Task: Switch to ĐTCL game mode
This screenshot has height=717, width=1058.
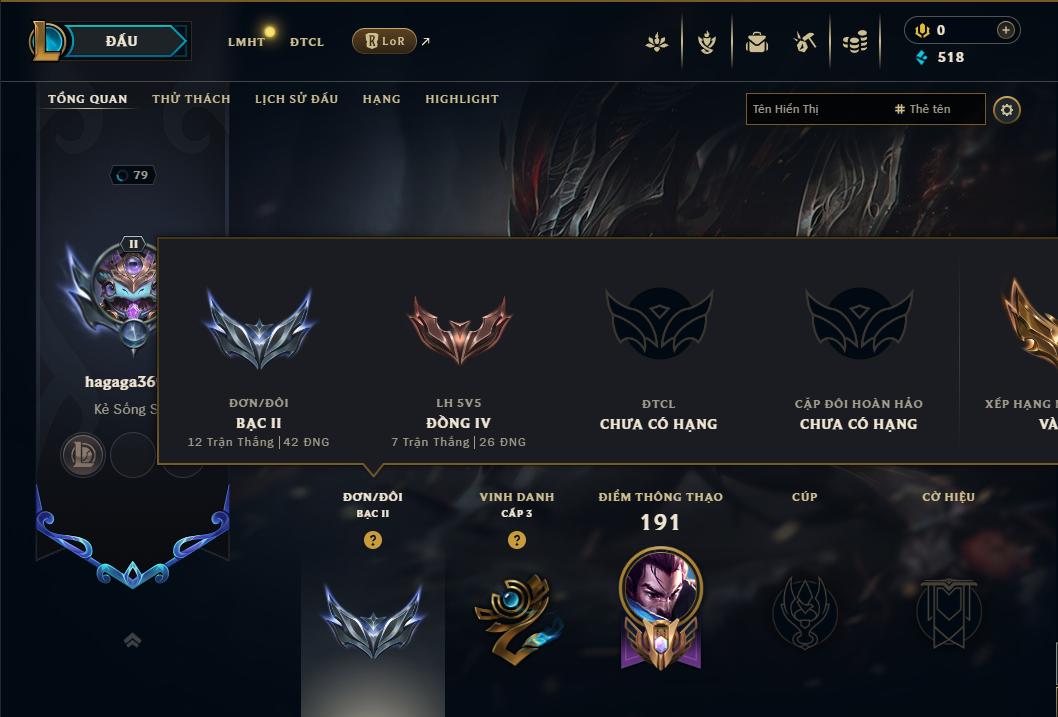Action: (x=307, y=42)
